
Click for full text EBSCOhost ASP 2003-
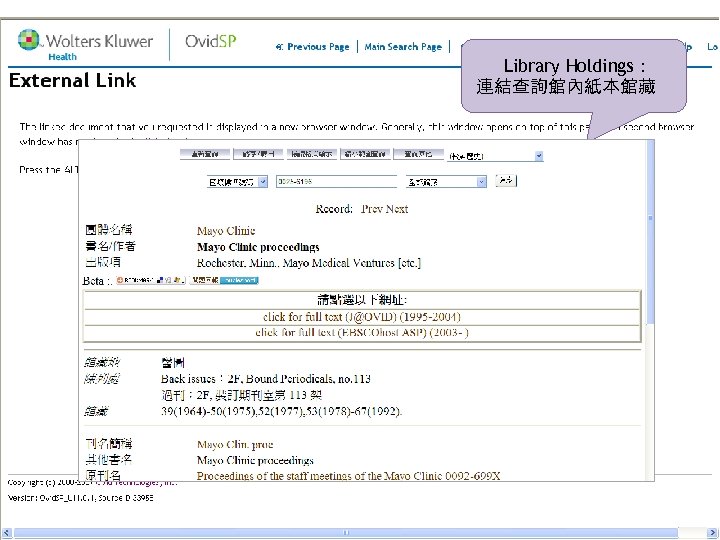click(362, 332)
